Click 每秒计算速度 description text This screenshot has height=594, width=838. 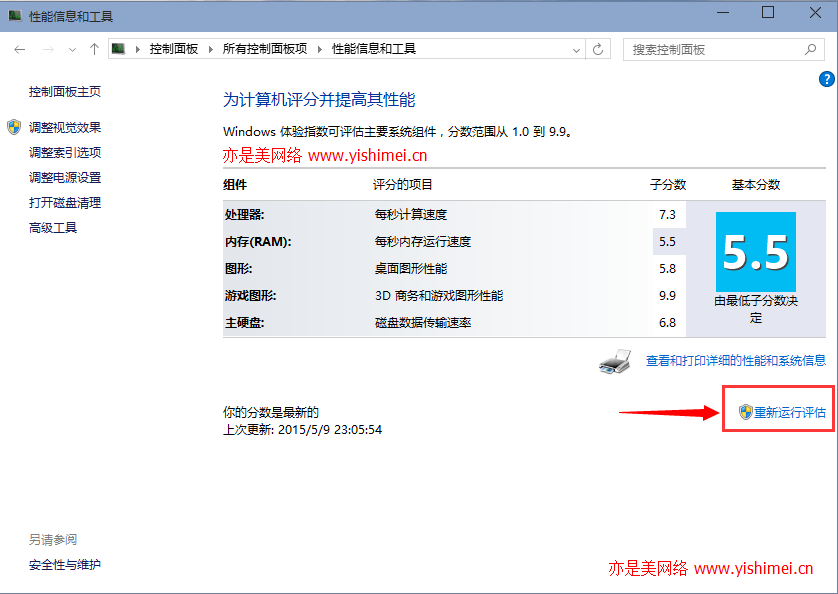click(x=410, y=215)
